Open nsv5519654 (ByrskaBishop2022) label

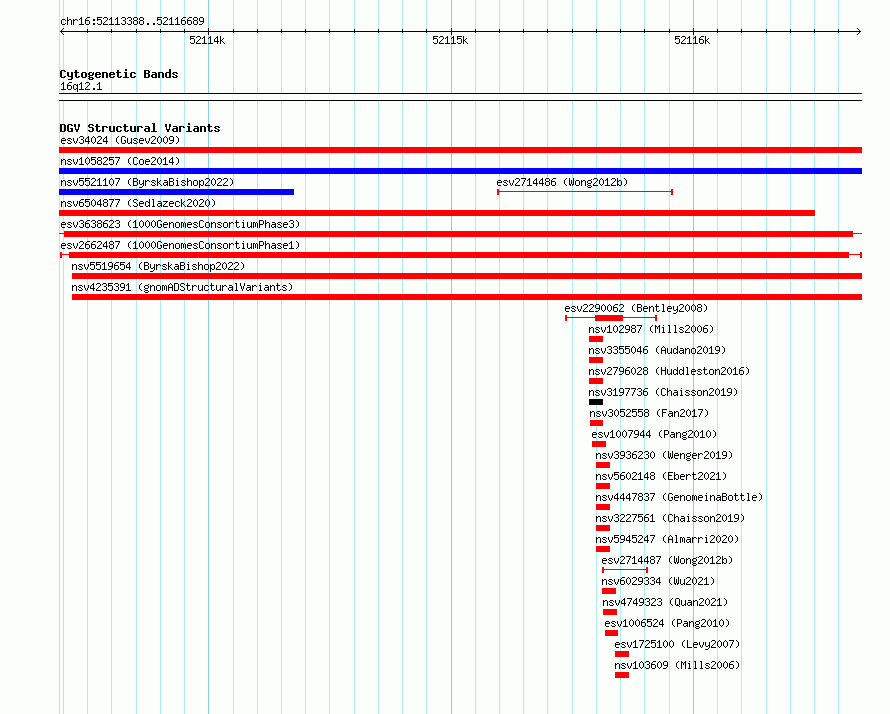[x=158, y=266]
